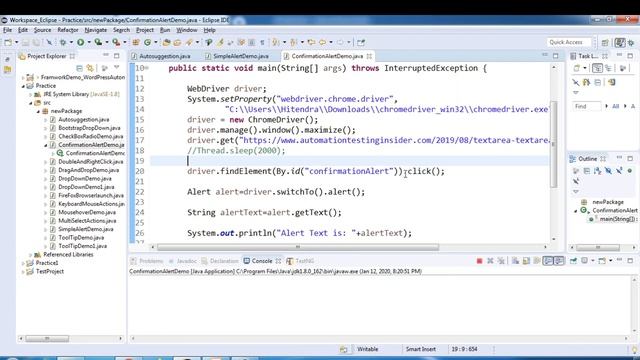The height and width of the screenshot is (360, 640).
Task: Toggle Focus on Workweek in Task List
Action: tap(622, 68)
